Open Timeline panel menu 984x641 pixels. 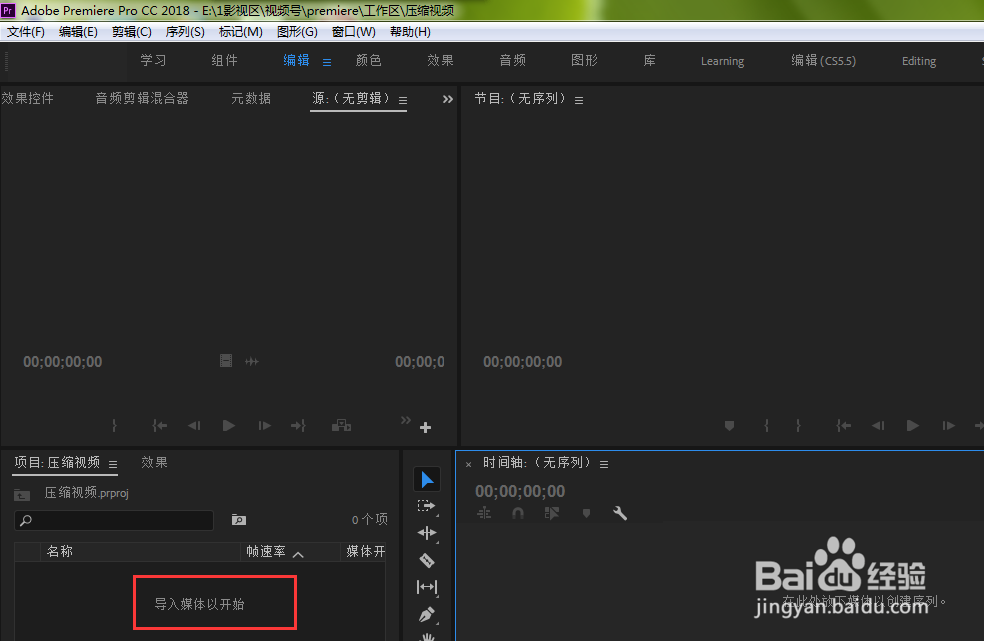604,465
